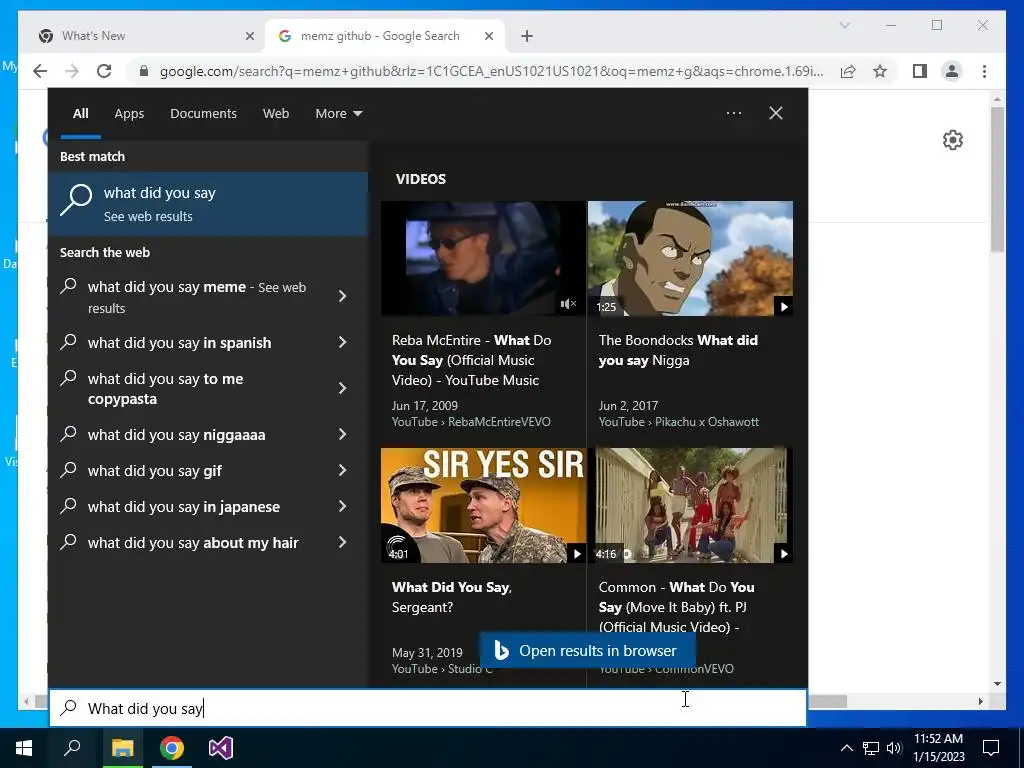Screen dimensions: 1024x768
Task: Open The Boondocks video thumbnail
Action: tap(690, 259)
